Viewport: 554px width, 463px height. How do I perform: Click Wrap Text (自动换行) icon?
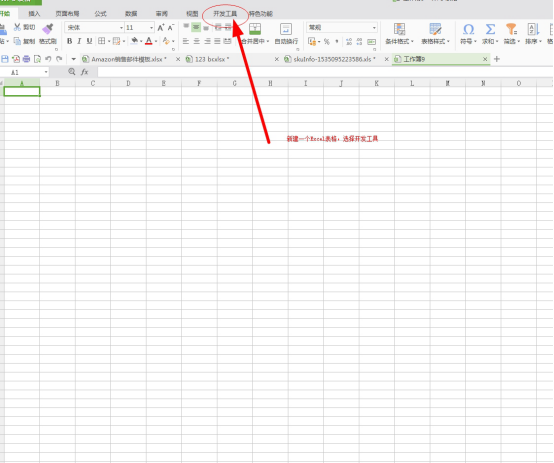pos(286,29)
